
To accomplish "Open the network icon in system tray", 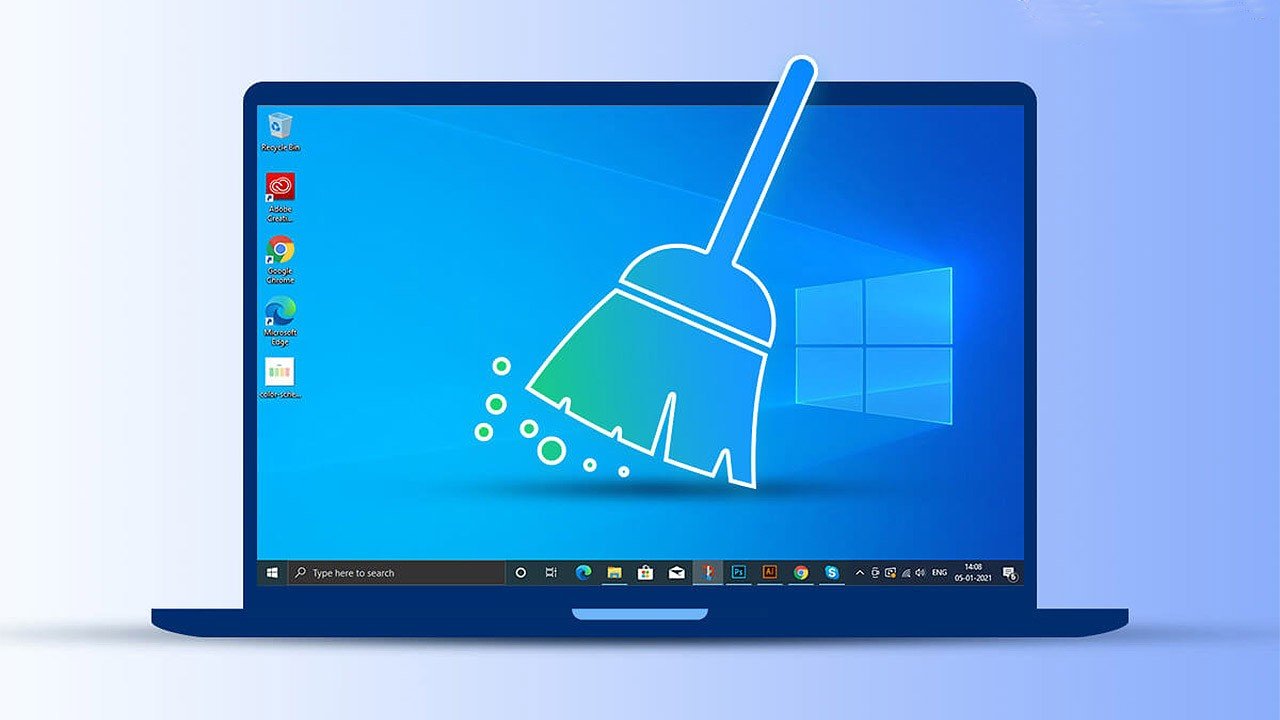I will (906, 573).
